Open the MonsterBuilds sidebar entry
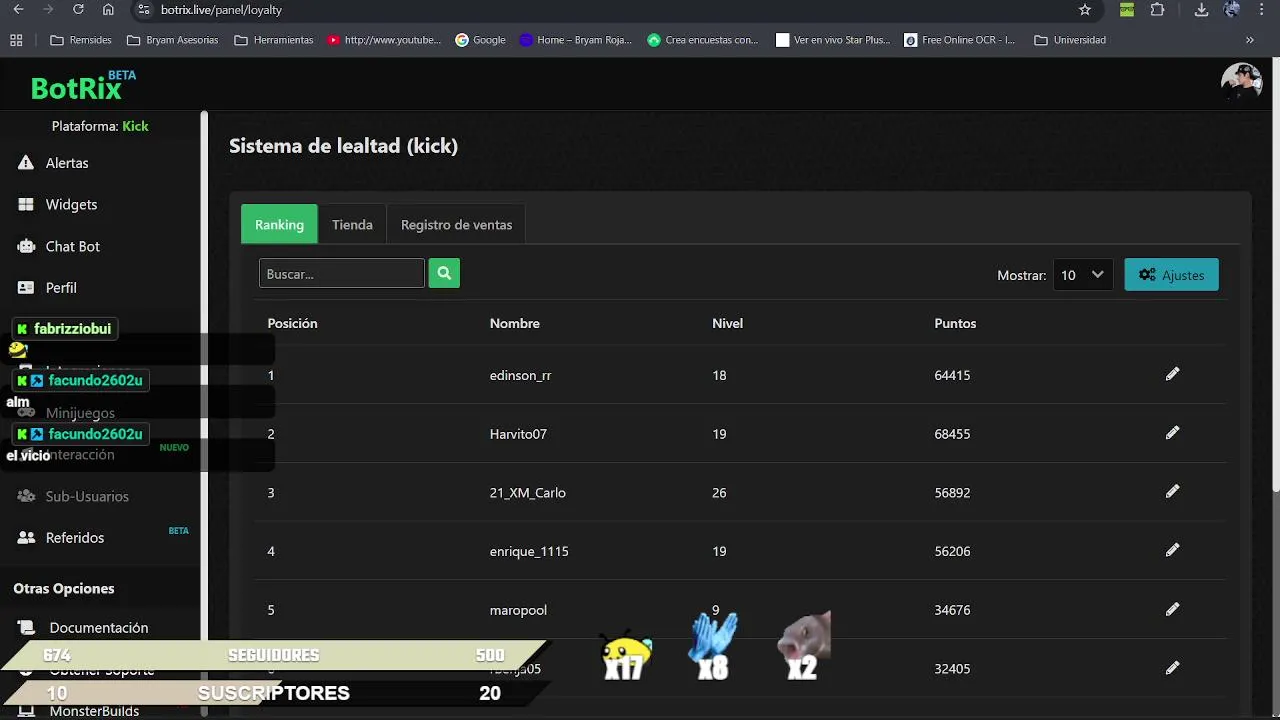 [94, 711]
